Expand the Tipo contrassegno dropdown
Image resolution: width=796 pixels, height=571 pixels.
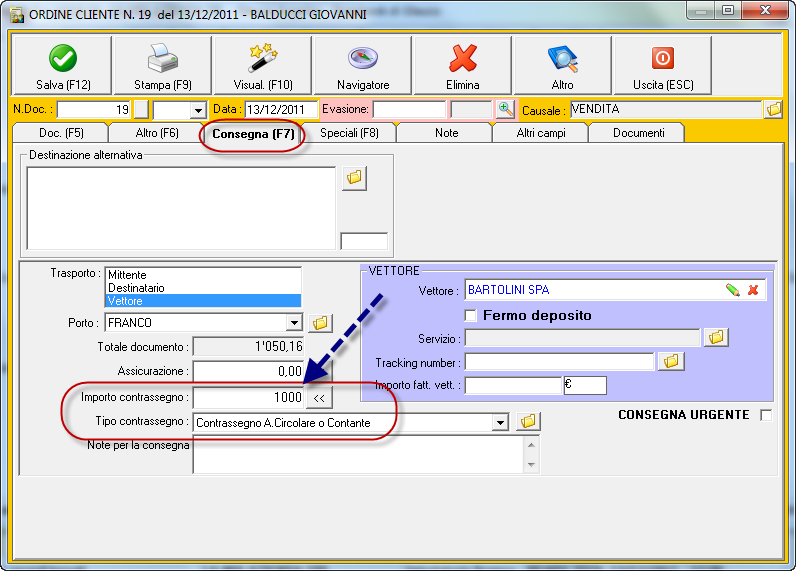(x=501, y=422)
